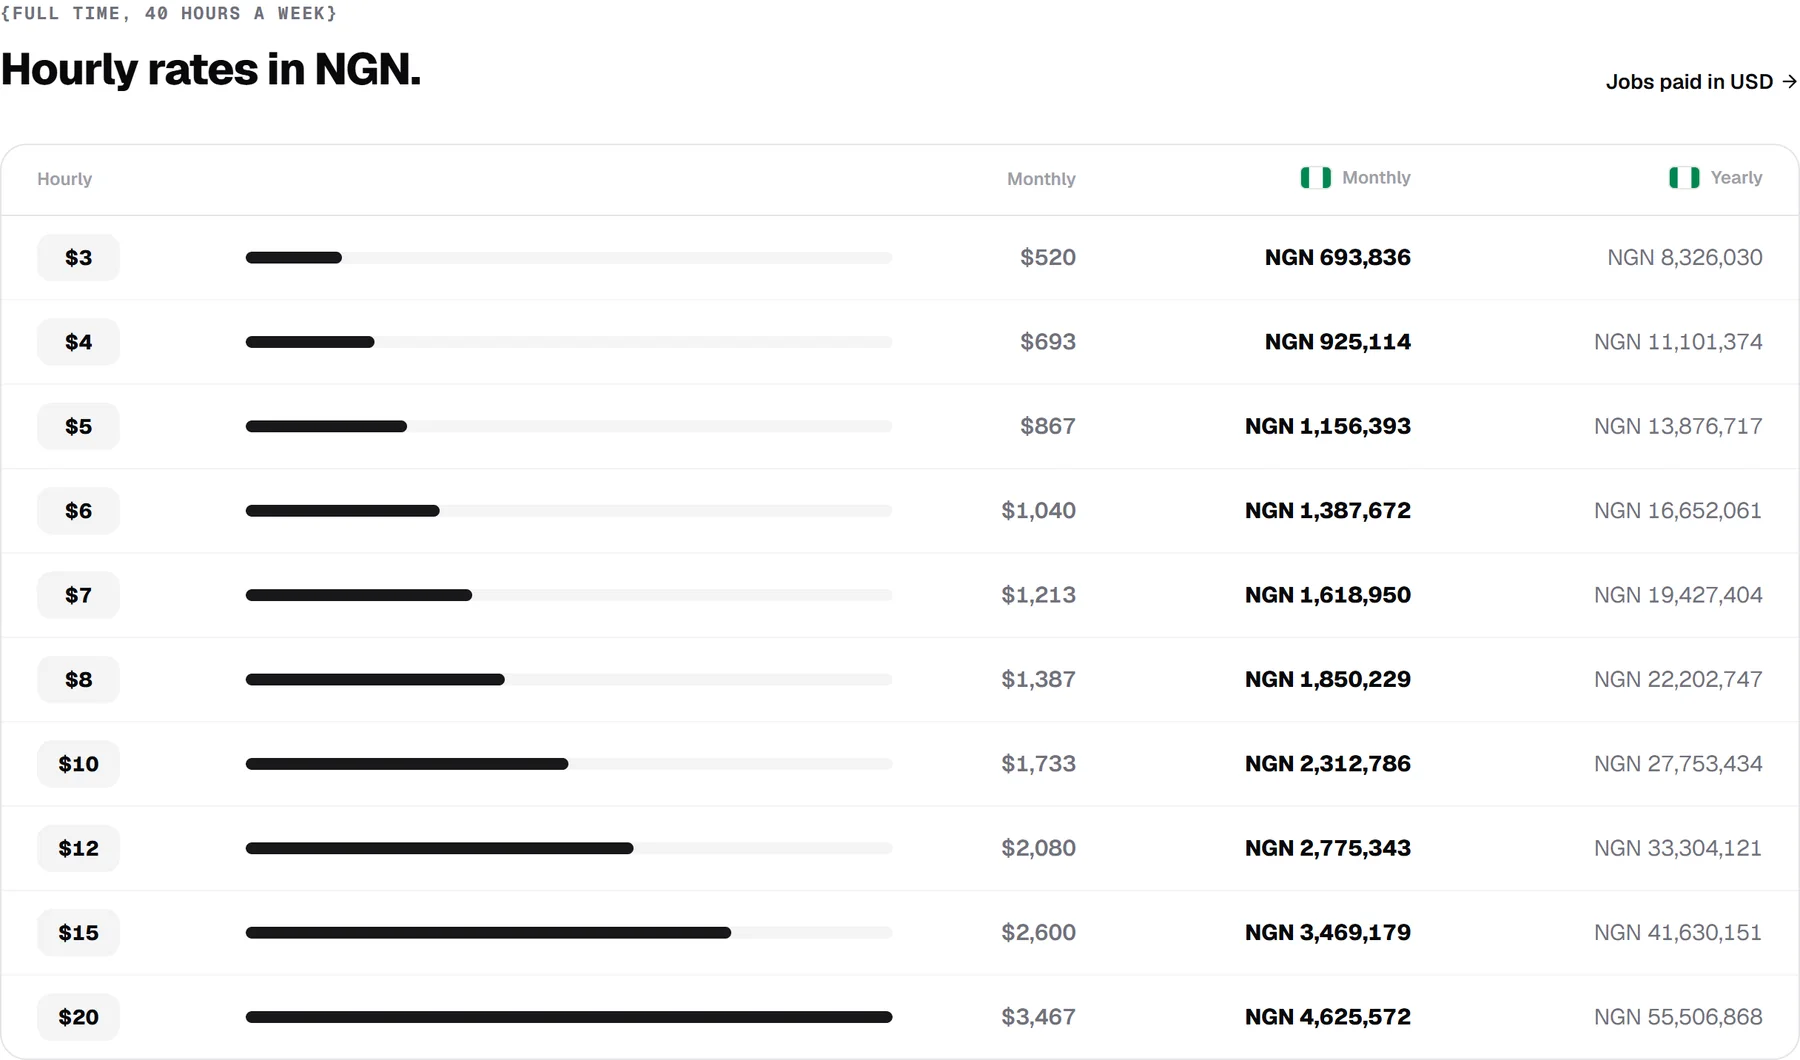Select the $2,080 monthly value
Image resolution: width=1800 pixels, height=1060 pixels.
tap(1039, 848)
